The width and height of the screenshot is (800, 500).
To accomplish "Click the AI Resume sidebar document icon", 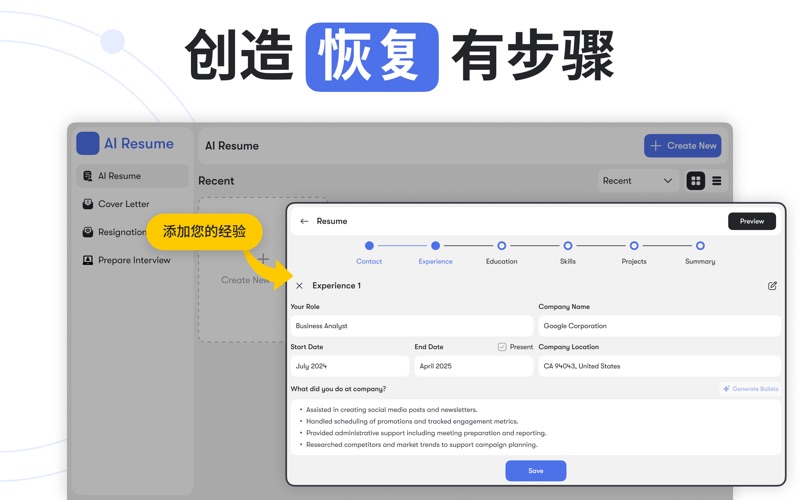I will click(88, 176).
